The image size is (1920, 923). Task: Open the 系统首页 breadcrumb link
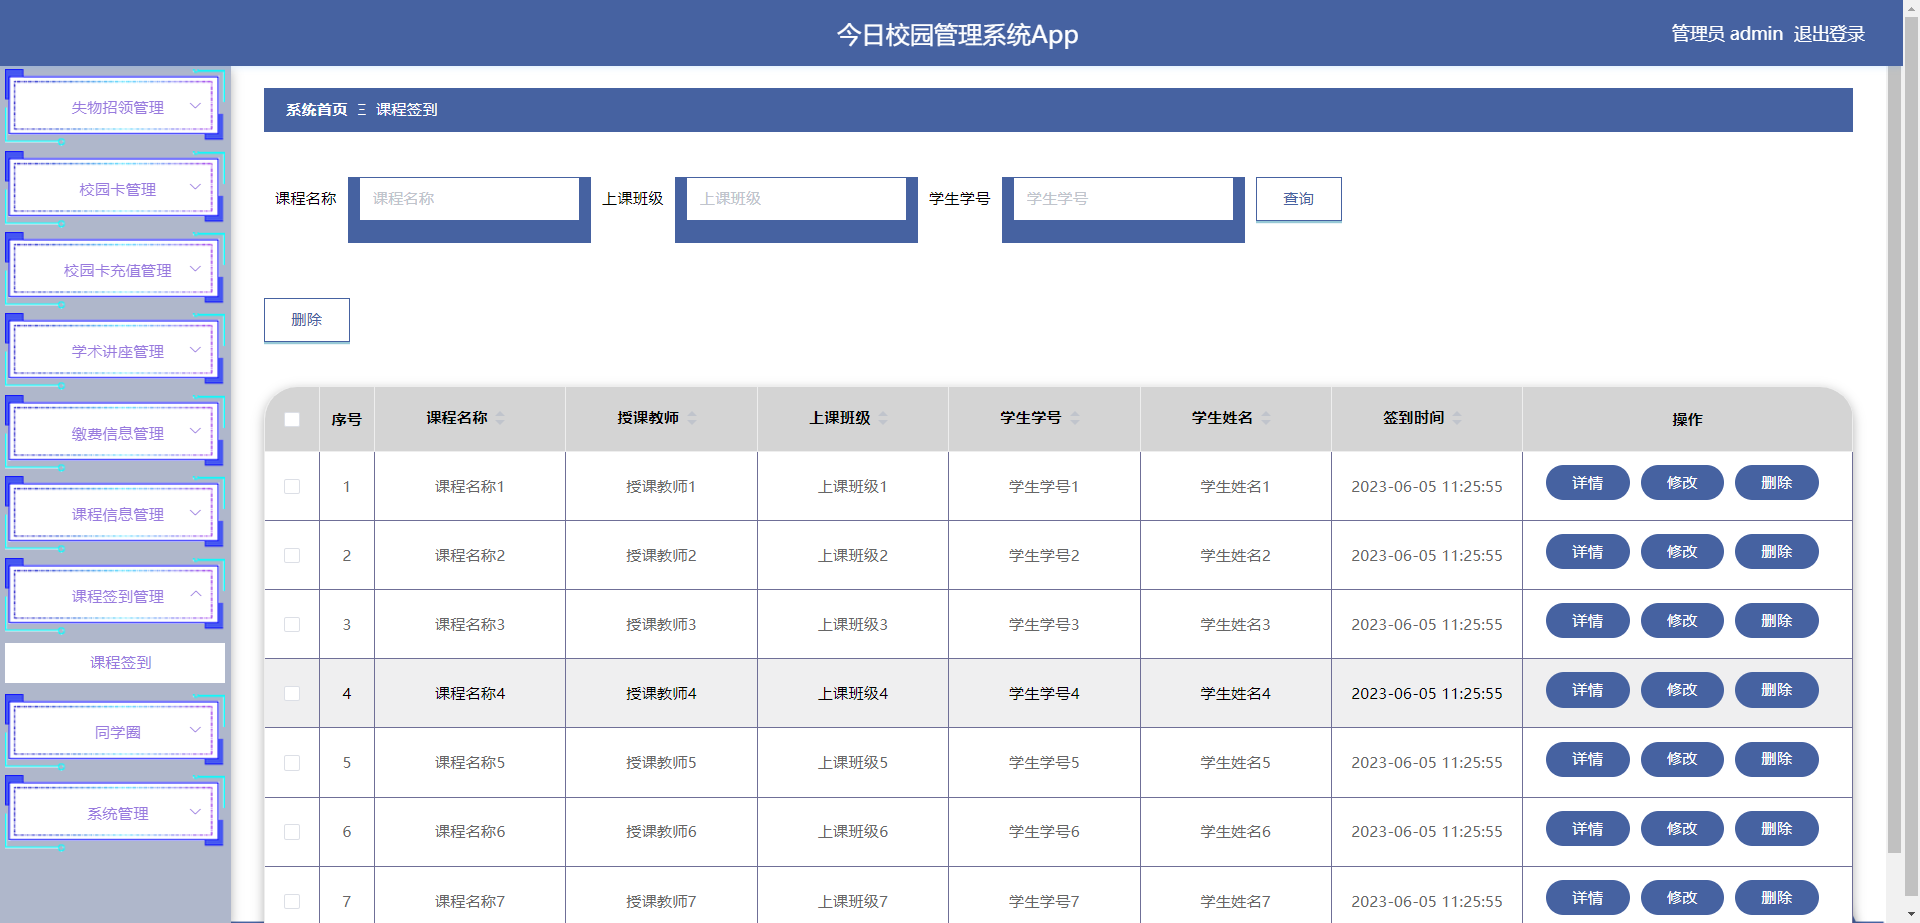click(314, 110)
